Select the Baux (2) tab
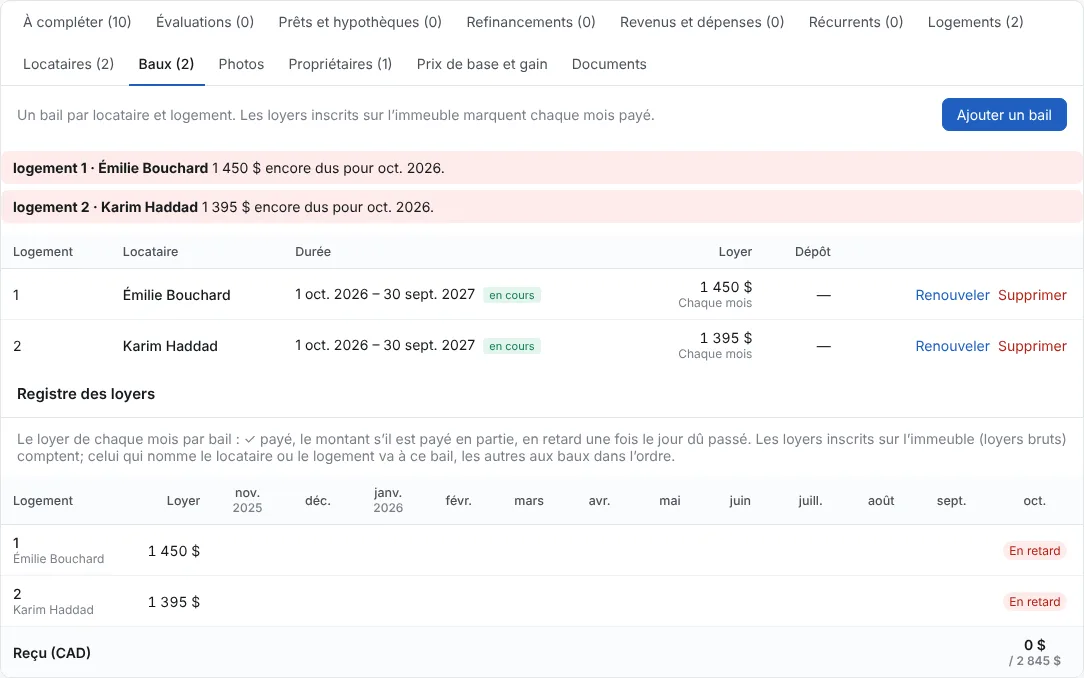The width and height of the screenshot is (1084, 678). [x=166, y=64]
